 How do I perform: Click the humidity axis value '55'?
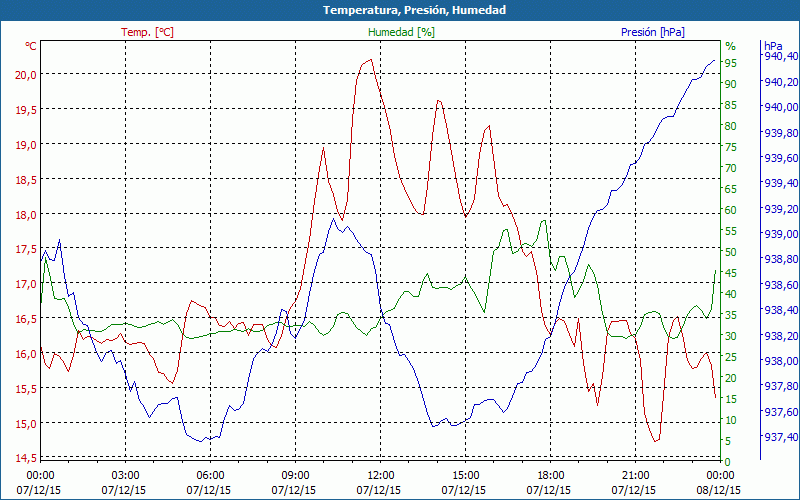pyautogui.click(x=731, y=231)
